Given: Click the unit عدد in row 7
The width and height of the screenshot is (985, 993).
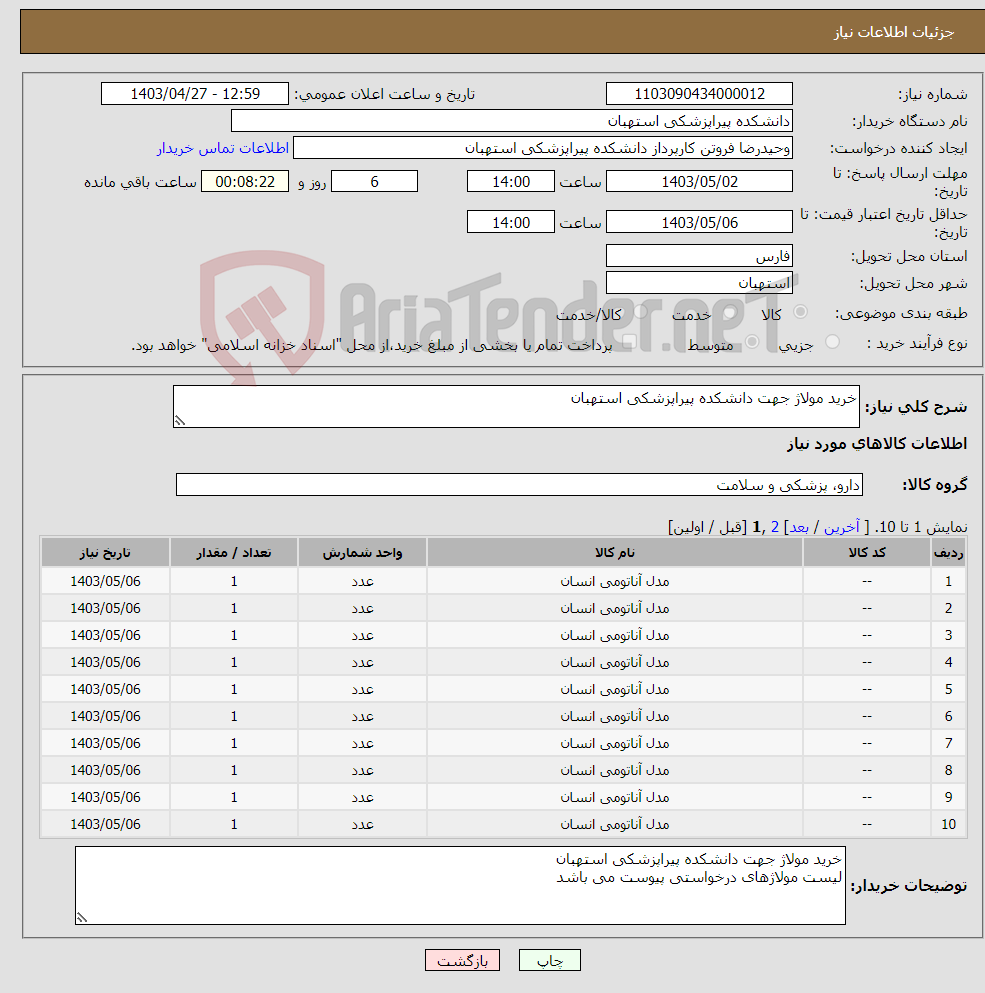Looking at the screenshot, I should click(362, 743).
